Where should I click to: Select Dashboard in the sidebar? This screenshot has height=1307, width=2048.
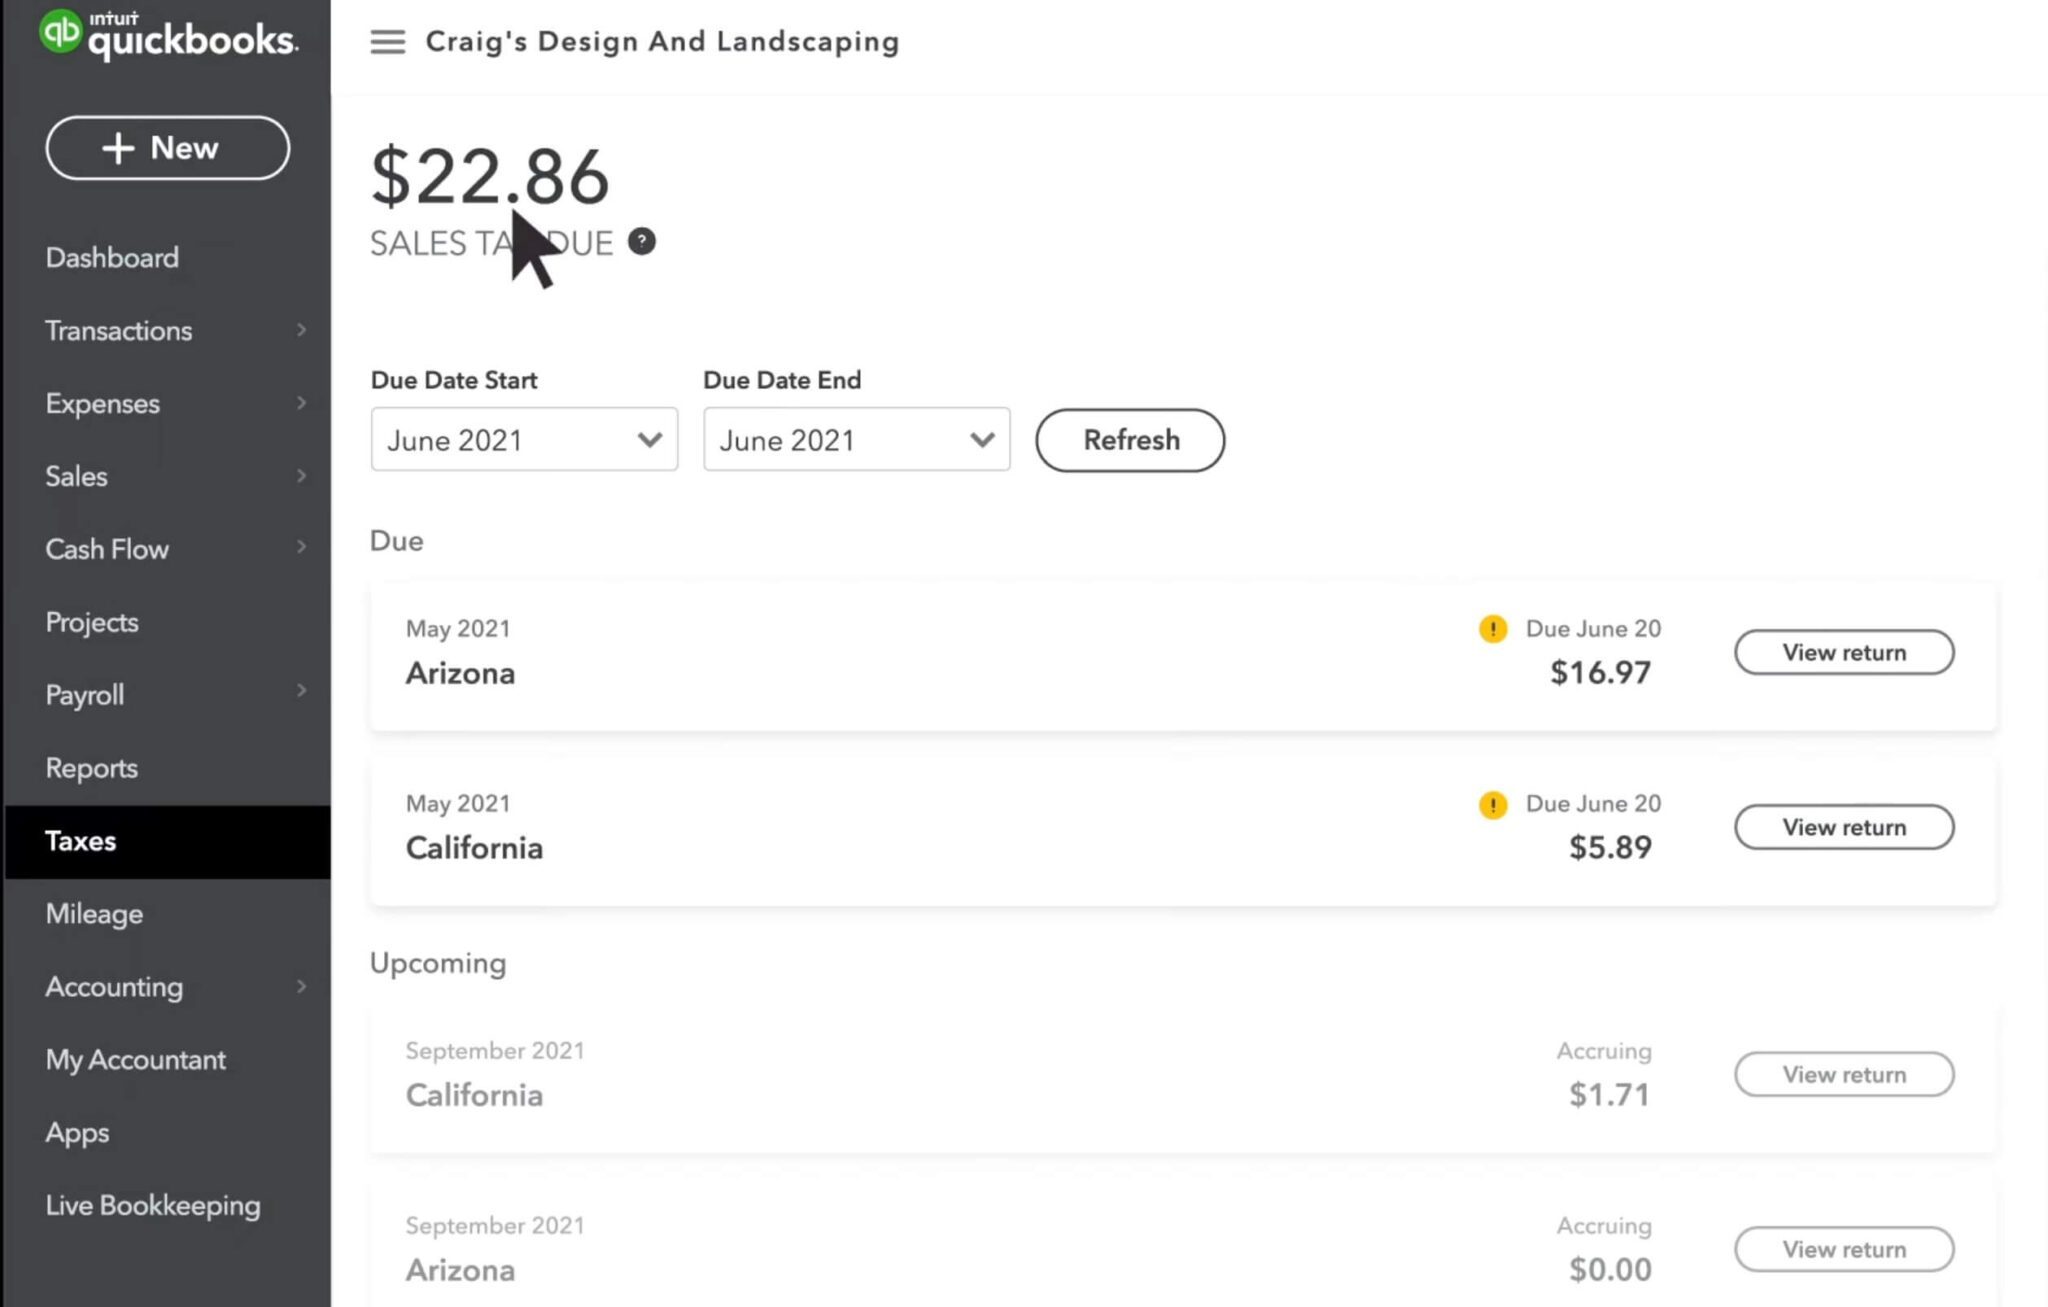(112, 257)
